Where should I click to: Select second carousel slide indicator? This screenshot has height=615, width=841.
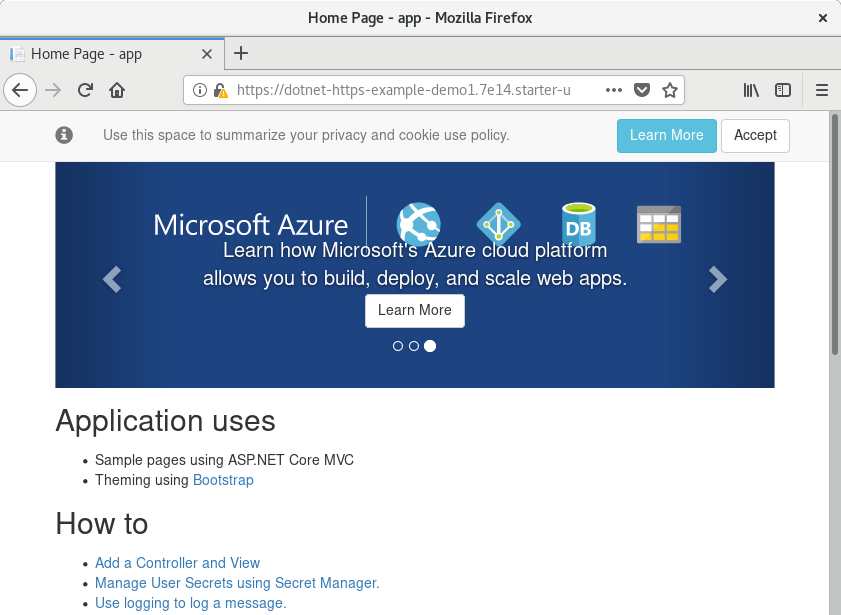coord(414,346)
